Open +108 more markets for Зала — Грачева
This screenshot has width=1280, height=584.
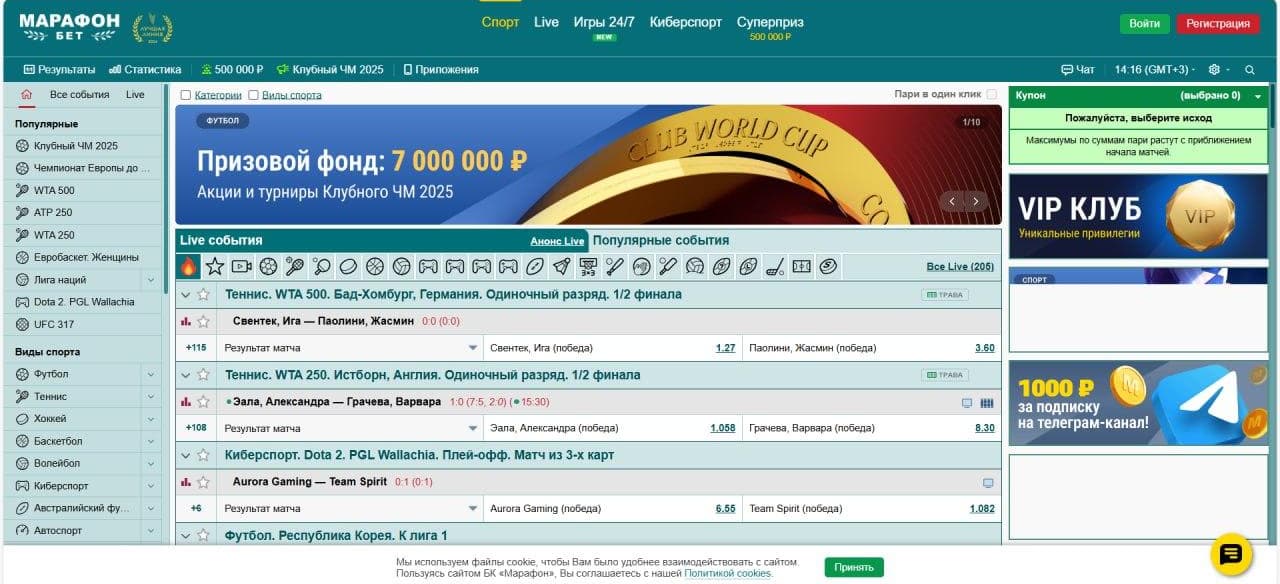click(196, 428)
